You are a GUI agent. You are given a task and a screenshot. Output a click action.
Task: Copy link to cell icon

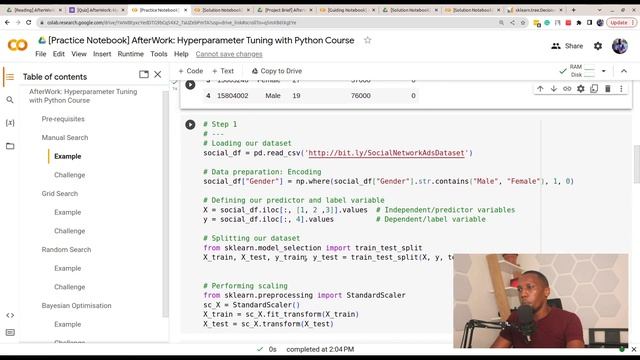[x=567, y=89]
